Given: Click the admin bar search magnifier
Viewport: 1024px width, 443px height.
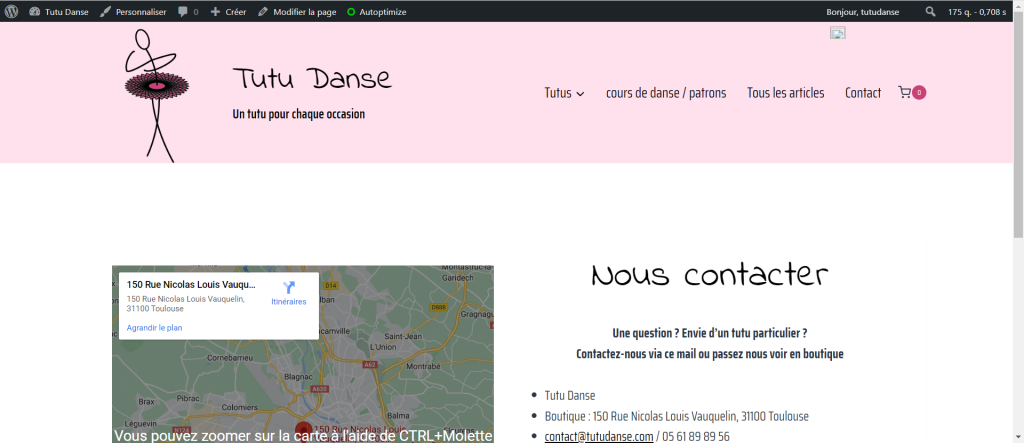Looking at the screenshot, I should (930, 12).
